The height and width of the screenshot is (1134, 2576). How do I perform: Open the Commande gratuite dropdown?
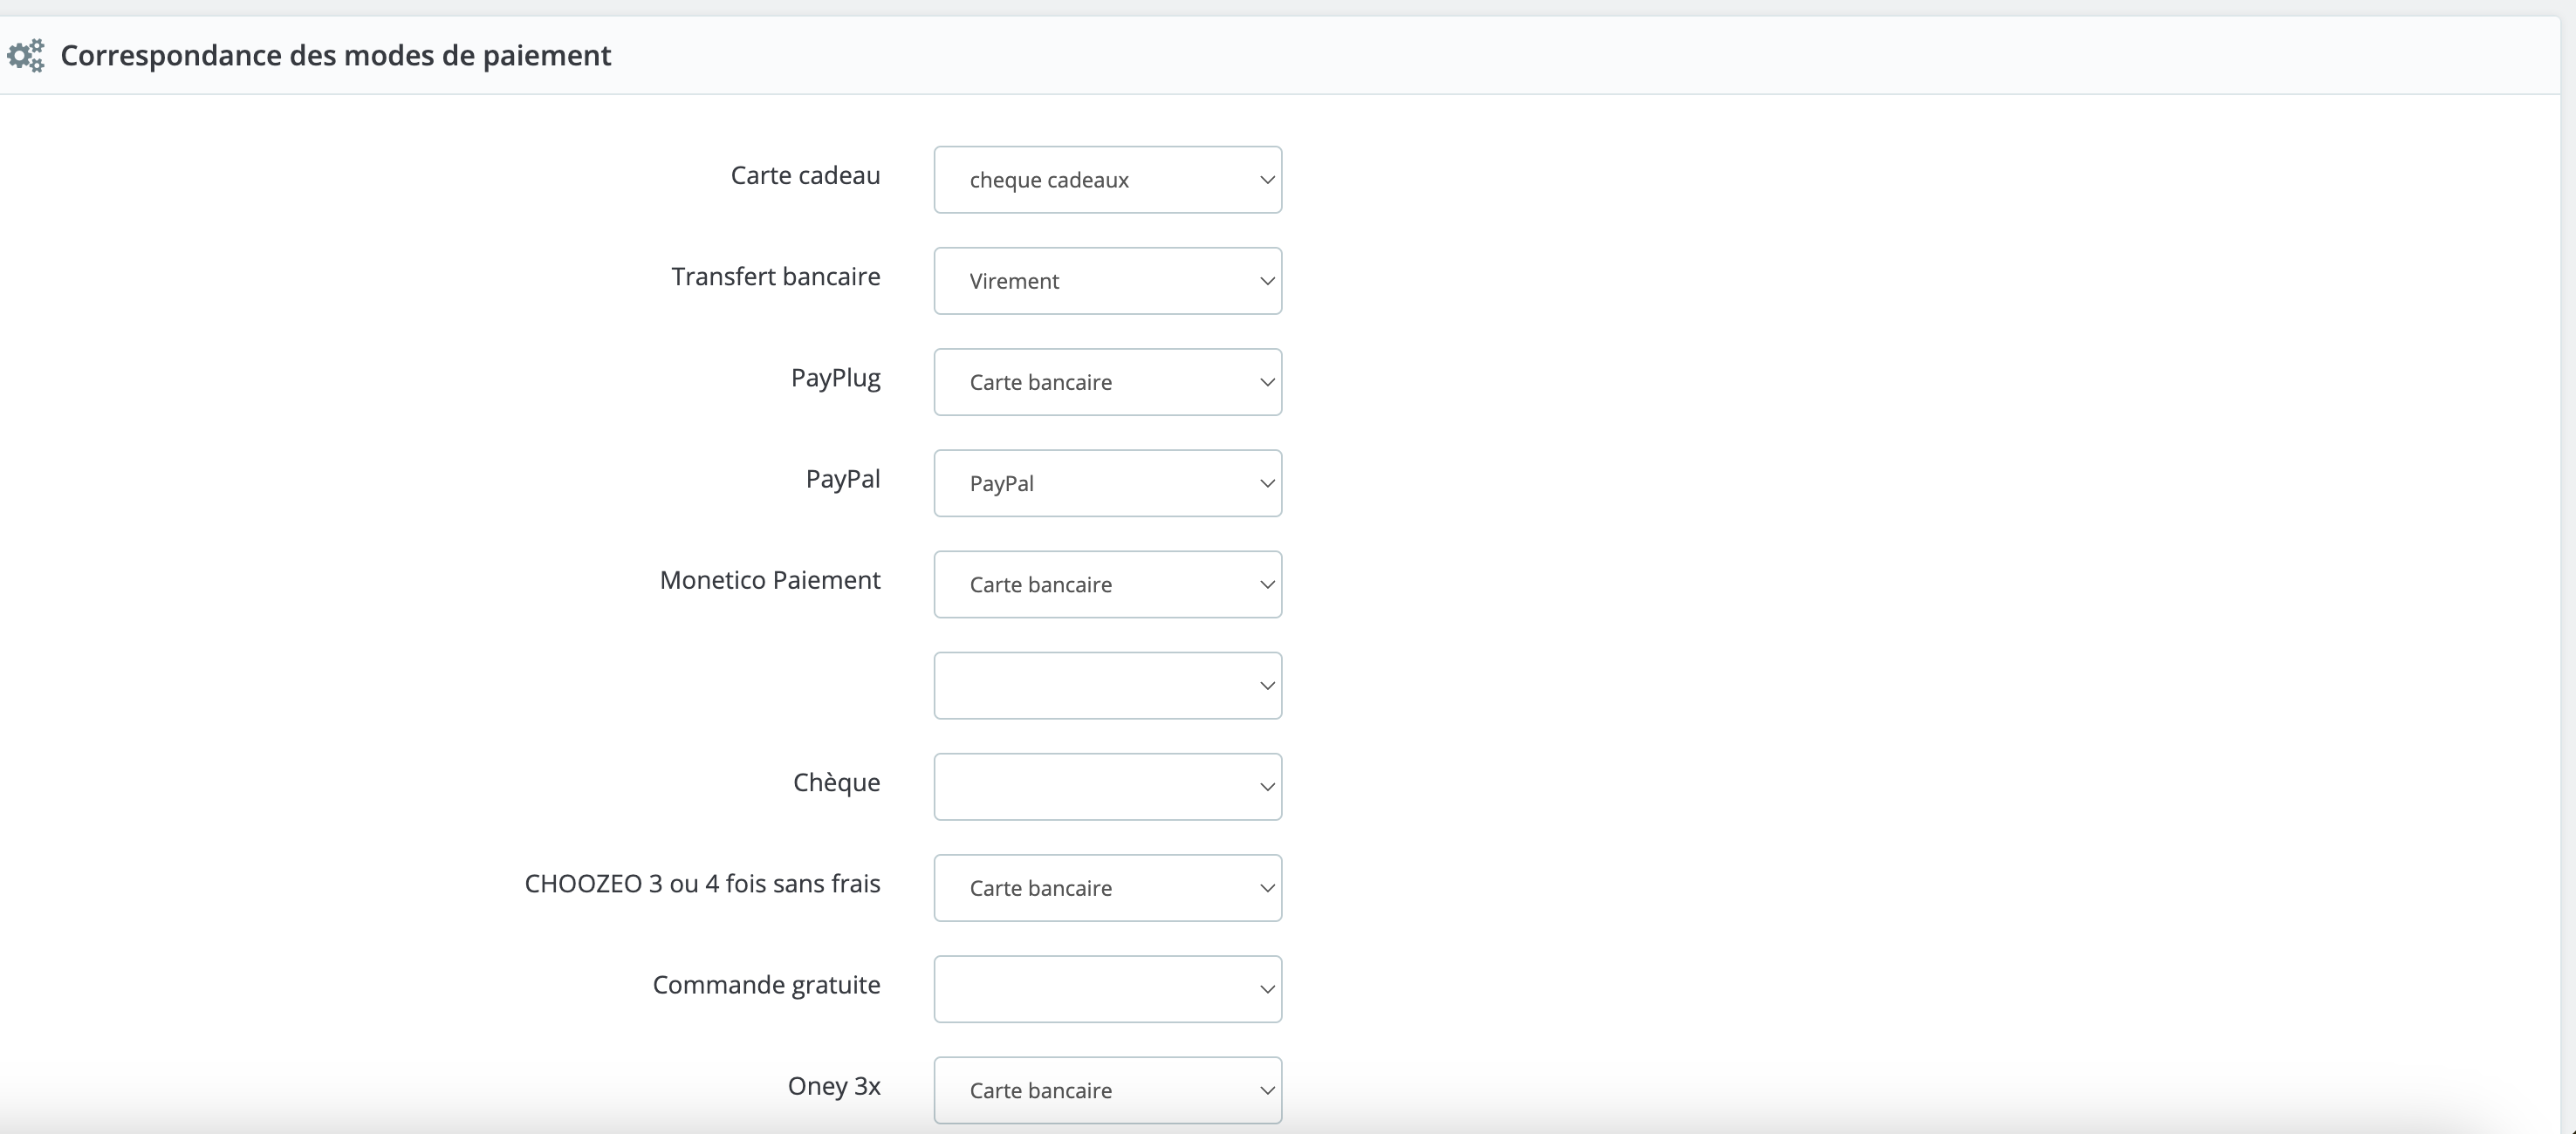click(x=1107, y=989)
